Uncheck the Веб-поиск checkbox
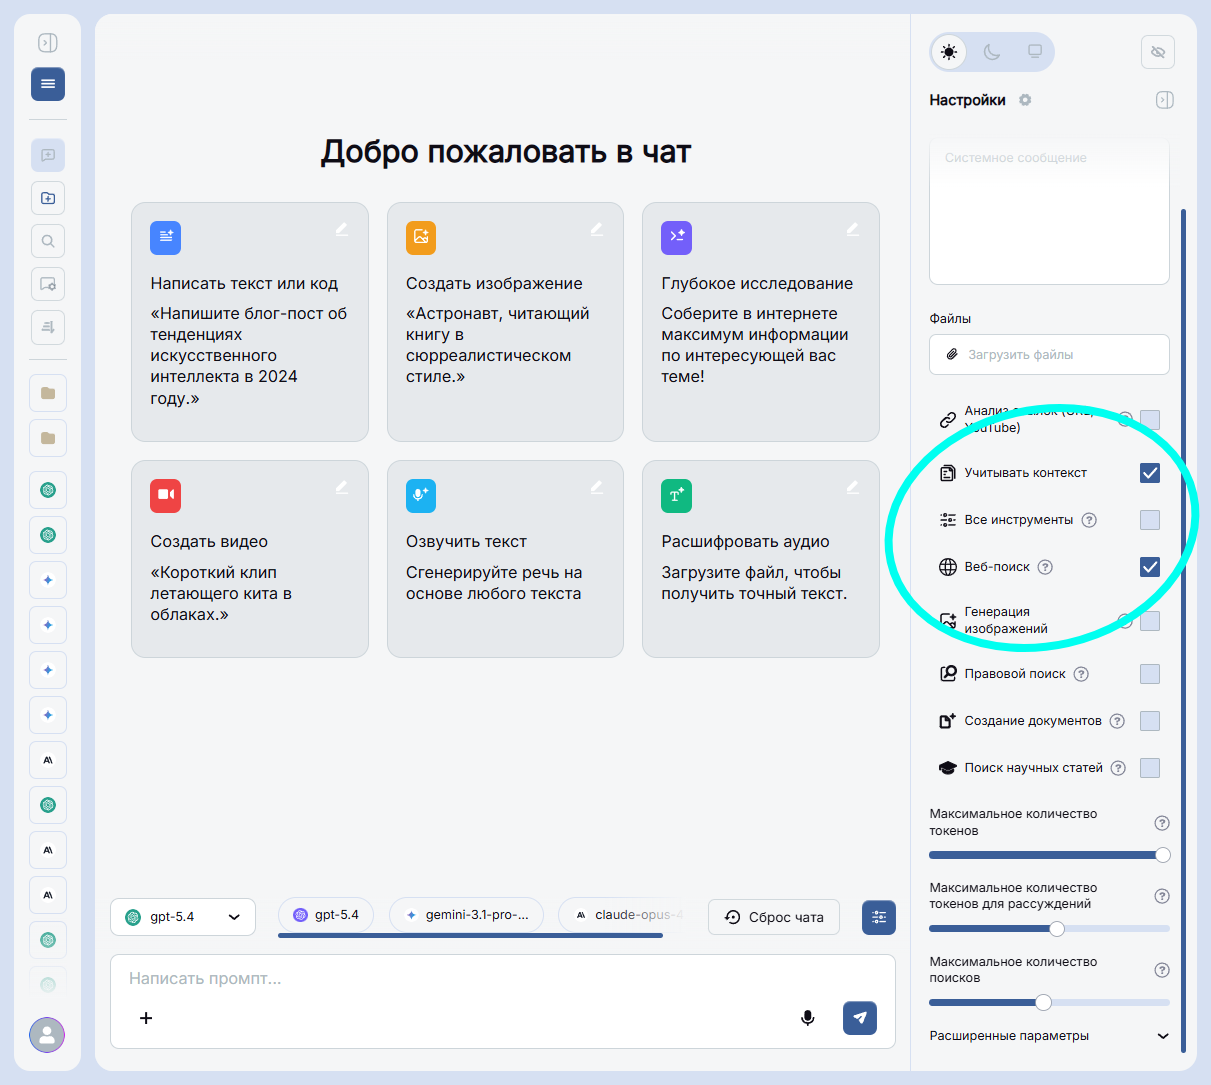1211x1085 pixels. coord(1150,566)
